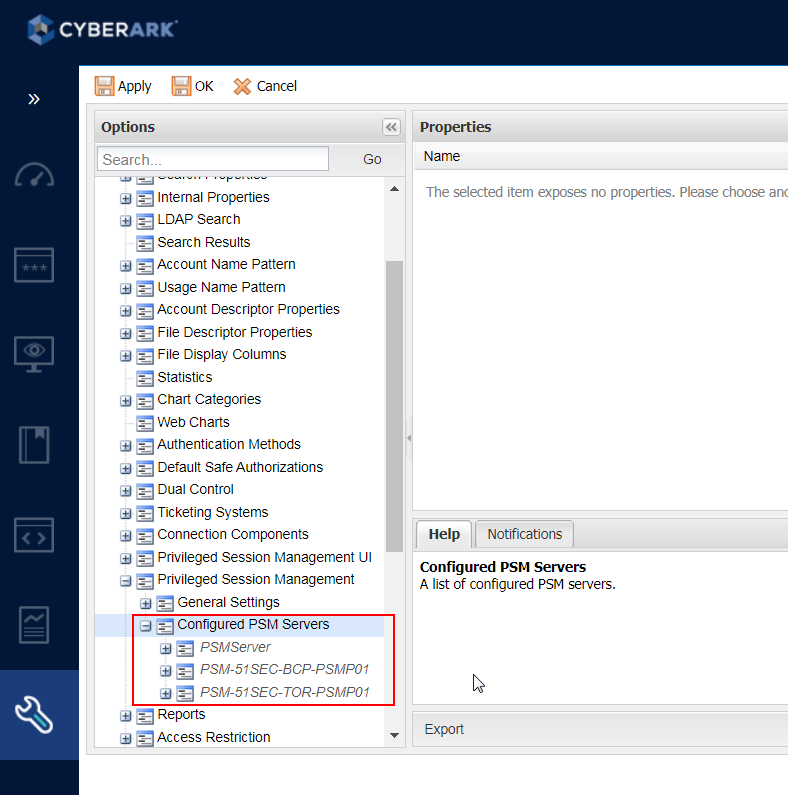Open the Accounts password icon in sidebar
This screenshot has width=788, height=795.
34,265
